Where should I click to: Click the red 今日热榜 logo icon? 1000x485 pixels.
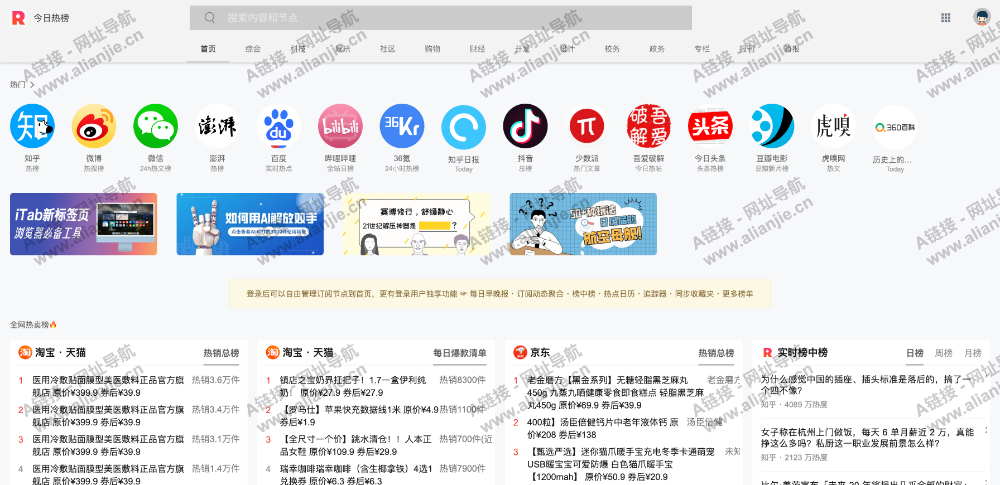point(18,18)
